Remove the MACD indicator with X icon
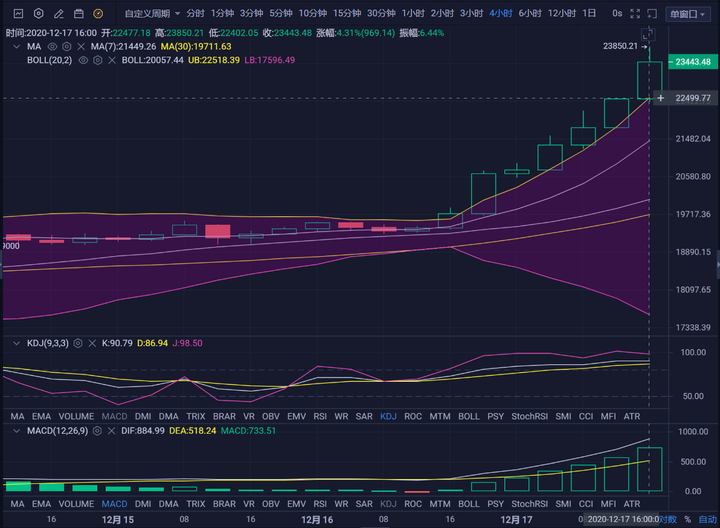Image resolution: width=720 pixels, height=528 pixels. coord(111,431)
